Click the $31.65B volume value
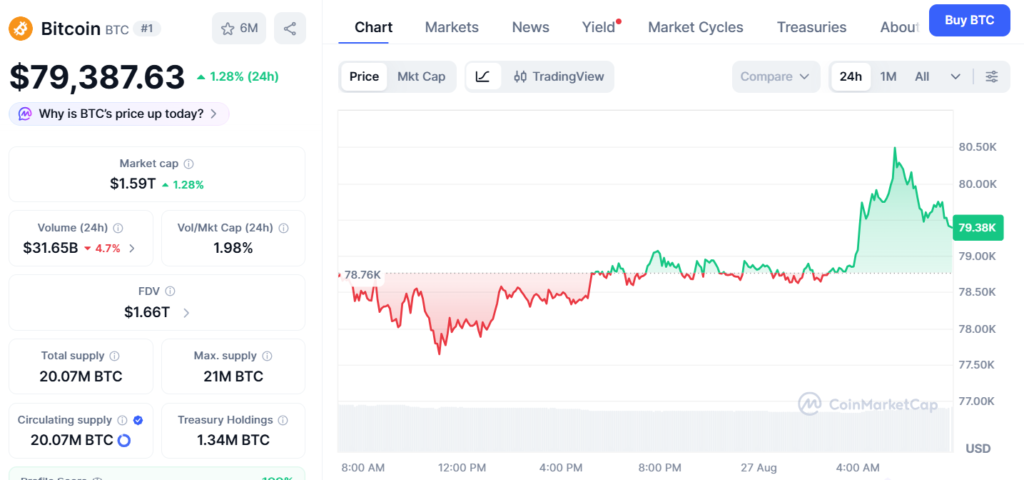The width and height of the screenshot is (1024, 480). [50, 248]
